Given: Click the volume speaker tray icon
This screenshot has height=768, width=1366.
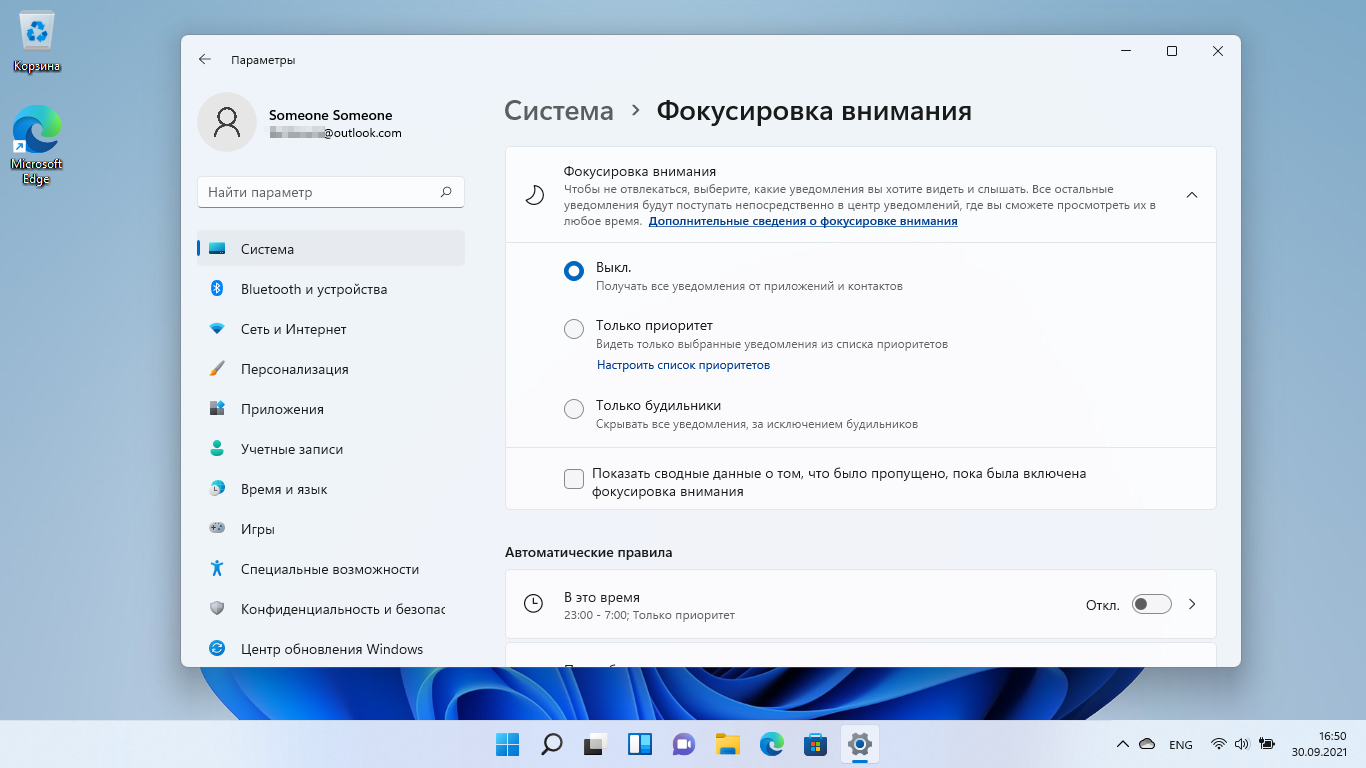Looking at the screenshot, I should pyautogui.click(x=1242, y=744).
